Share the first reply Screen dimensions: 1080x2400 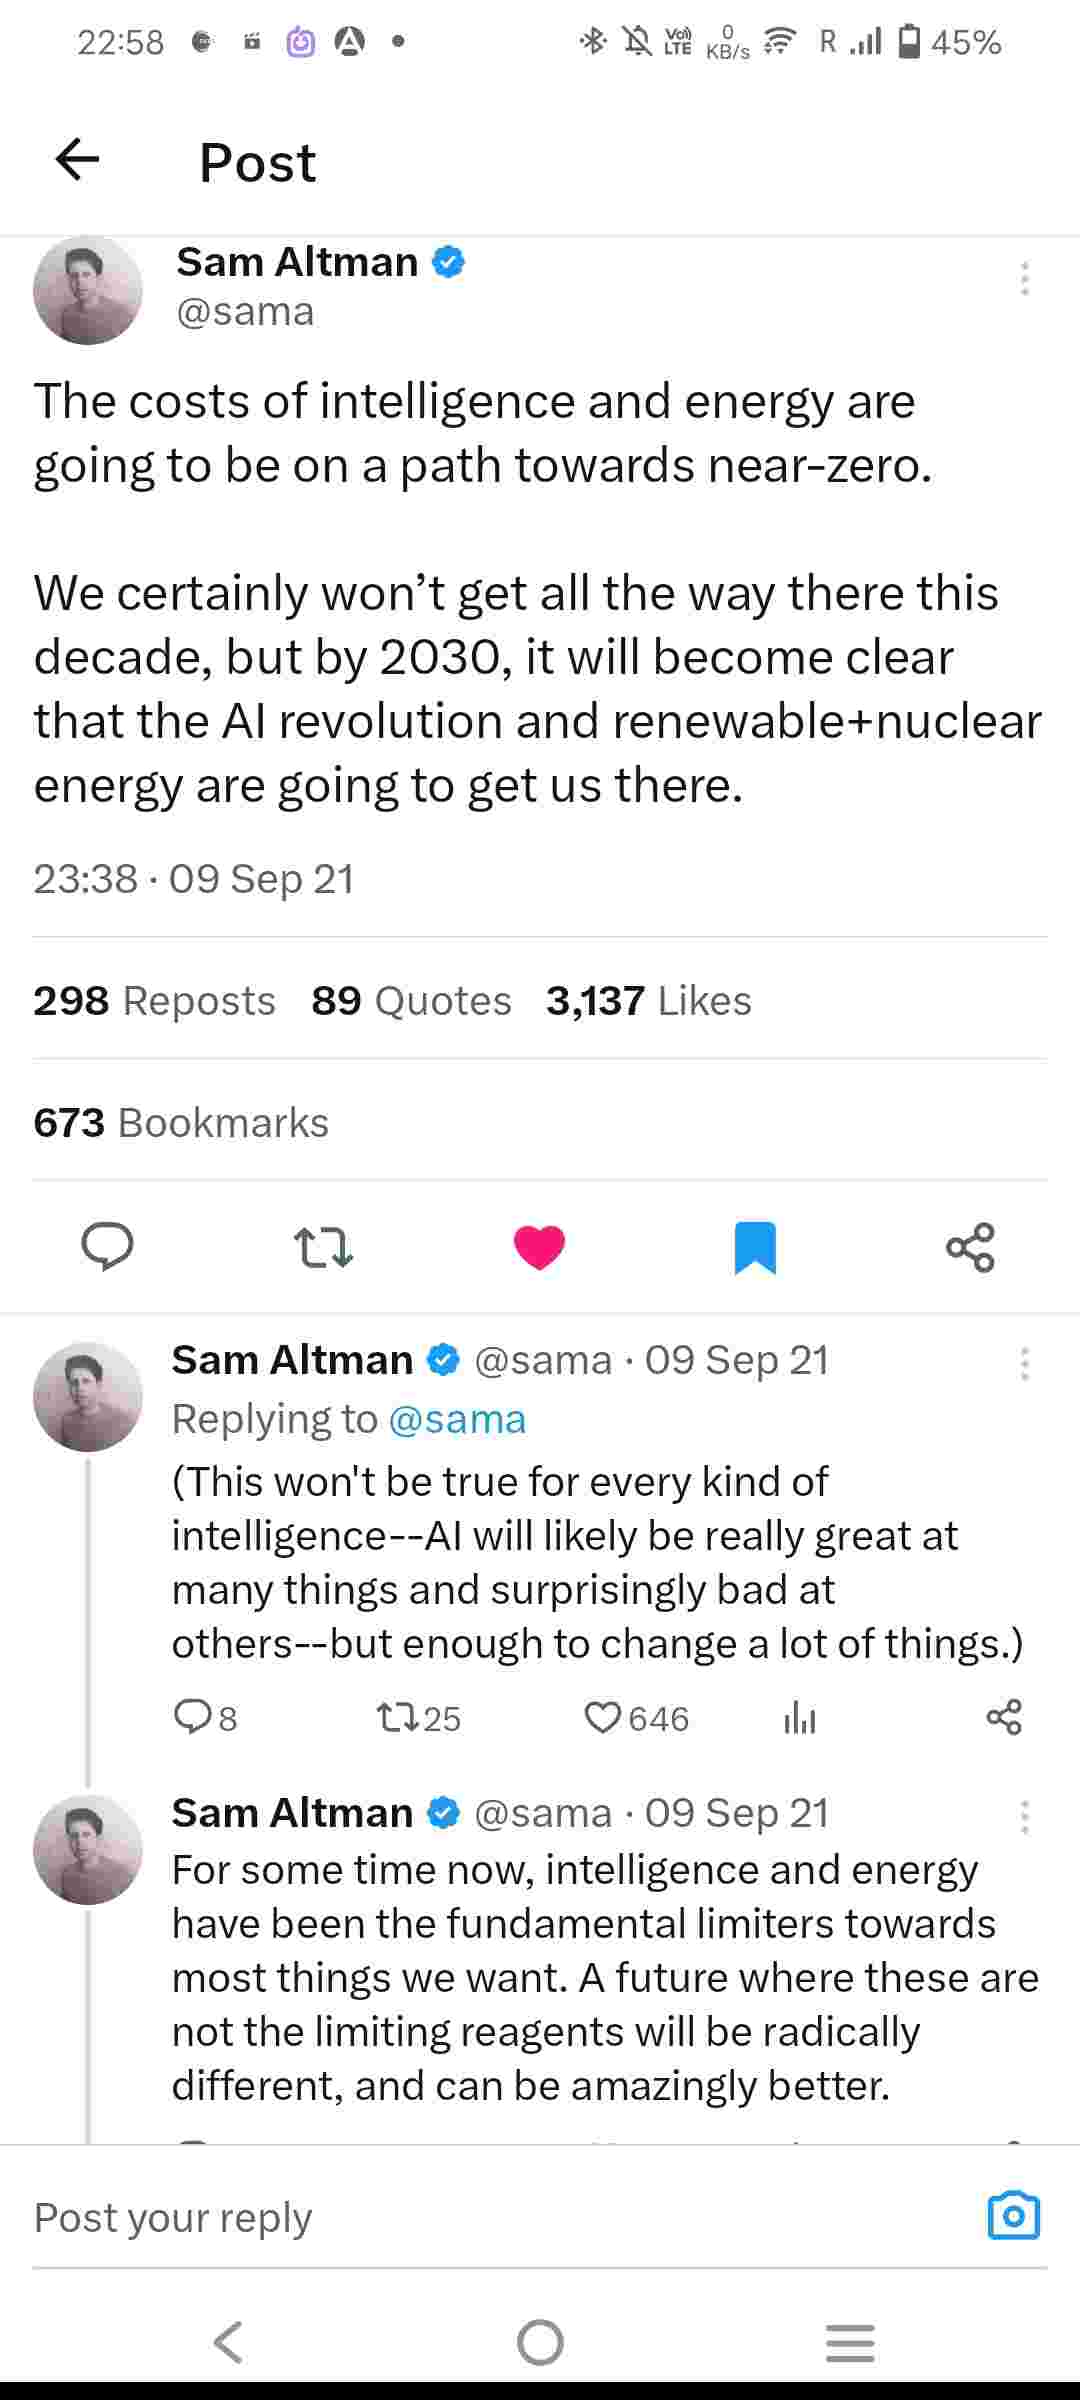click(x=1004, y=1717)
